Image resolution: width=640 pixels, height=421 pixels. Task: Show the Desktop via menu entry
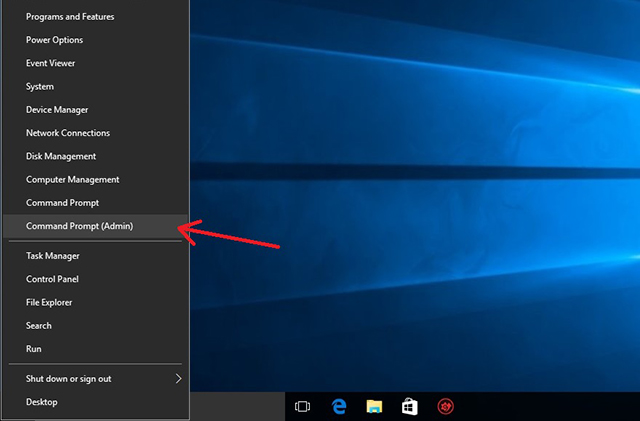coord(96,402)
